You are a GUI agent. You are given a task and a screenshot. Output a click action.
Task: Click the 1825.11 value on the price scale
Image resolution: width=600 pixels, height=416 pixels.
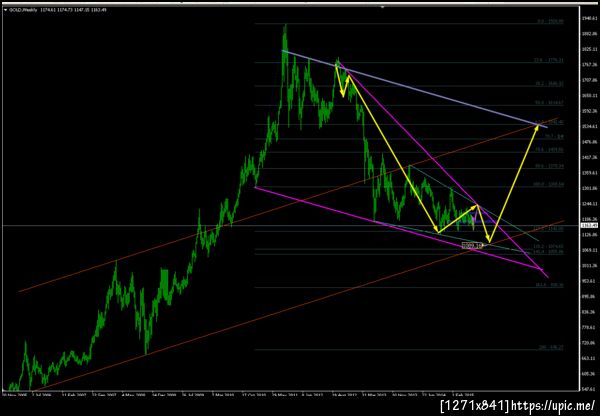[589, 49]
